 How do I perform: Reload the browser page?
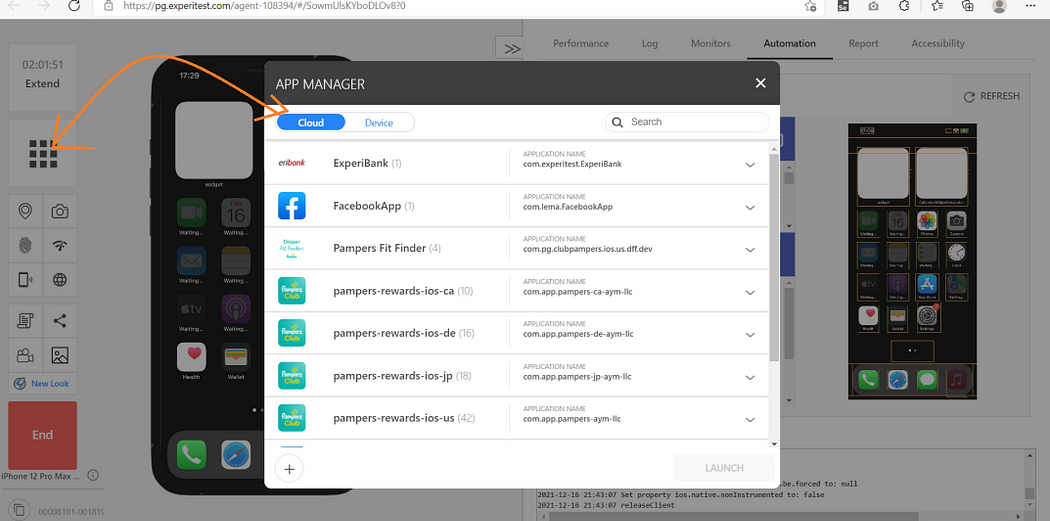tap(74, 6)
